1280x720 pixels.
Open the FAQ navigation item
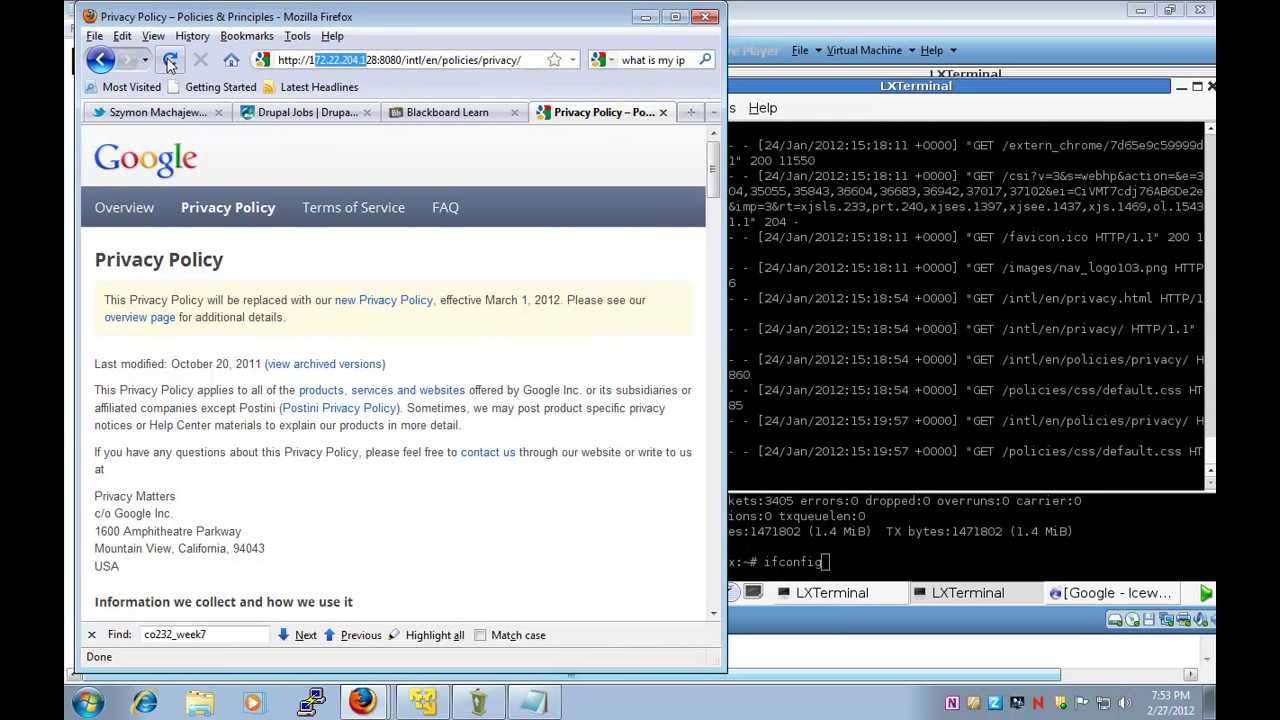(445, 208)
